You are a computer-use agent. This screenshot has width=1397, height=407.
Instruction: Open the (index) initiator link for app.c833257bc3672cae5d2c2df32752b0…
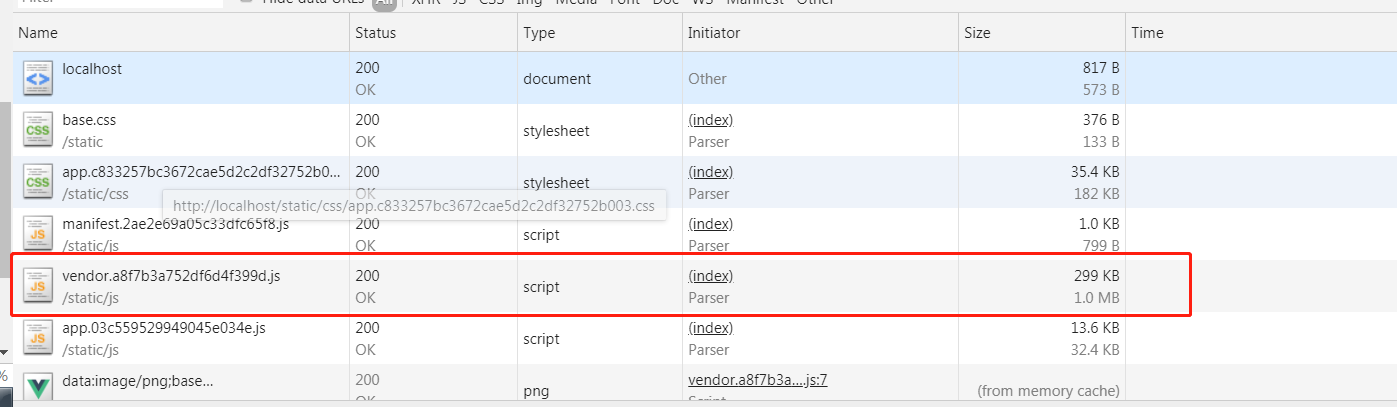(x=711, y=172)
